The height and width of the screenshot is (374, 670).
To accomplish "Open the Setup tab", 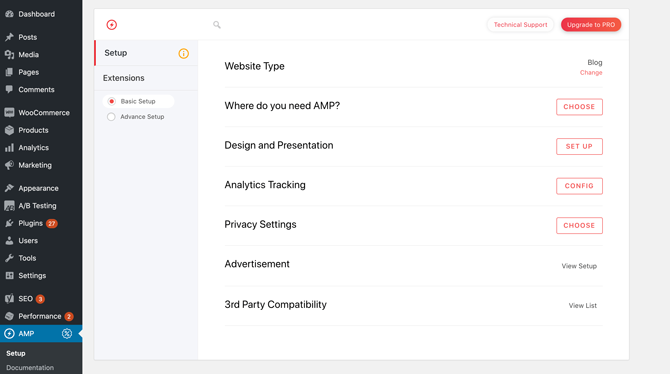I will [146, 53].
